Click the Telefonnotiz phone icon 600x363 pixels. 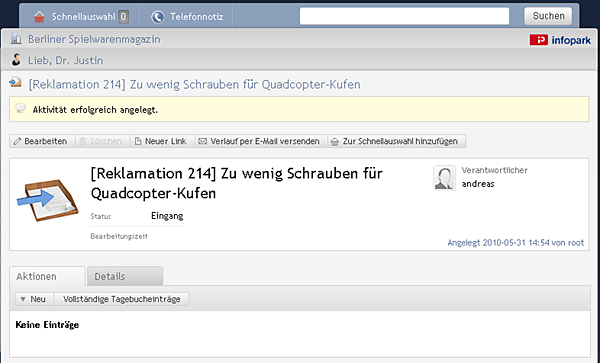(157, 17)
